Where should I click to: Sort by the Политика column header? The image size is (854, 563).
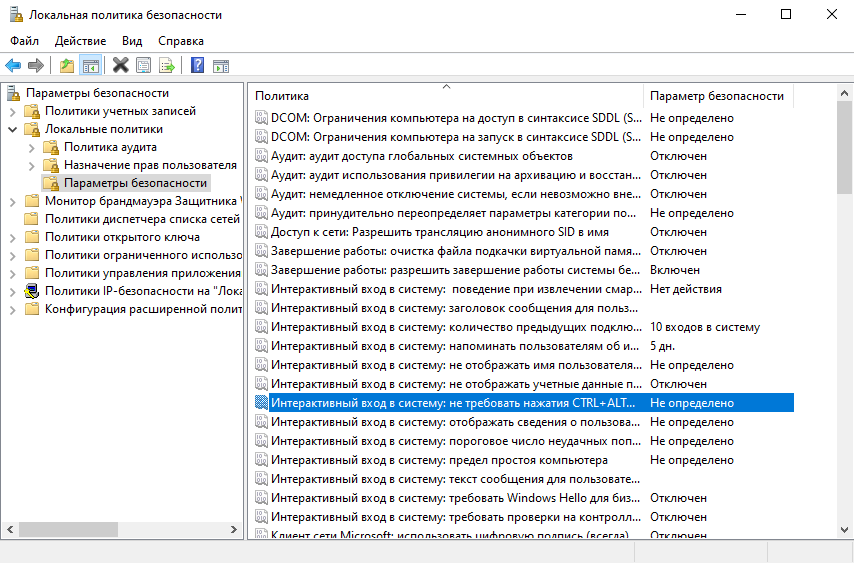(445, 95)
